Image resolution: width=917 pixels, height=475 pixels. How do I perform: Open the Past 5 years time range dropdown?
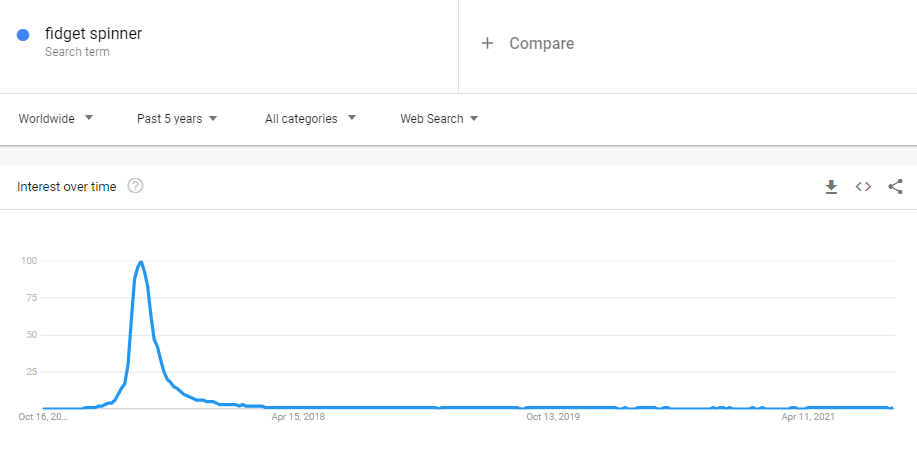point(177,119)
